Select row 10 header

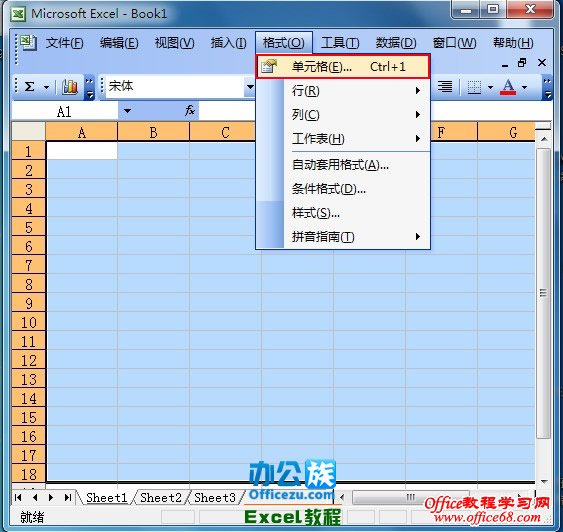pyautogui.click(x=29, y=322)
